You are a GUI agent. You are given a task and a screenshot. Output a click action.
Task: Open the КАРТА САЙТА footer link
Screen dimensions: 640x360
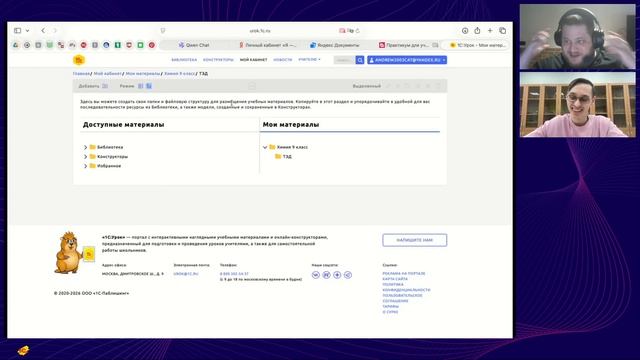[x=395, y=279]
